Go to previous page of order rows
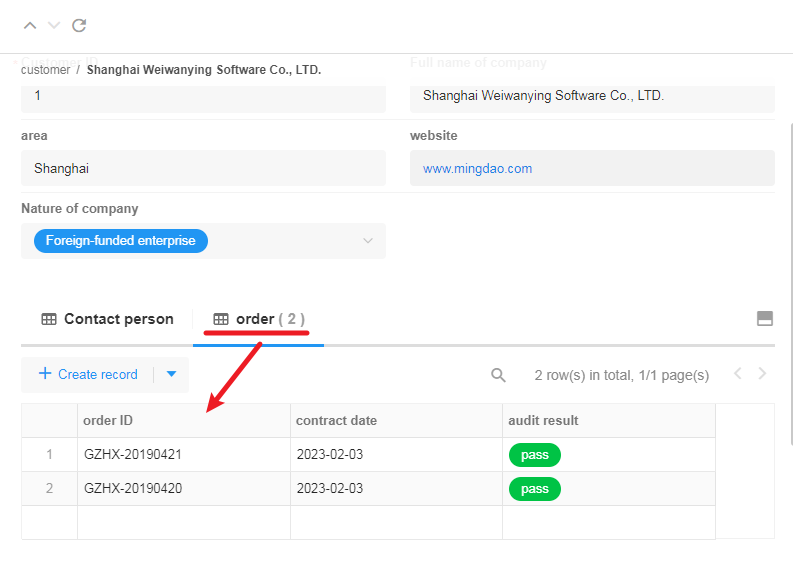The image size is (793, 566). click(738, 374)
